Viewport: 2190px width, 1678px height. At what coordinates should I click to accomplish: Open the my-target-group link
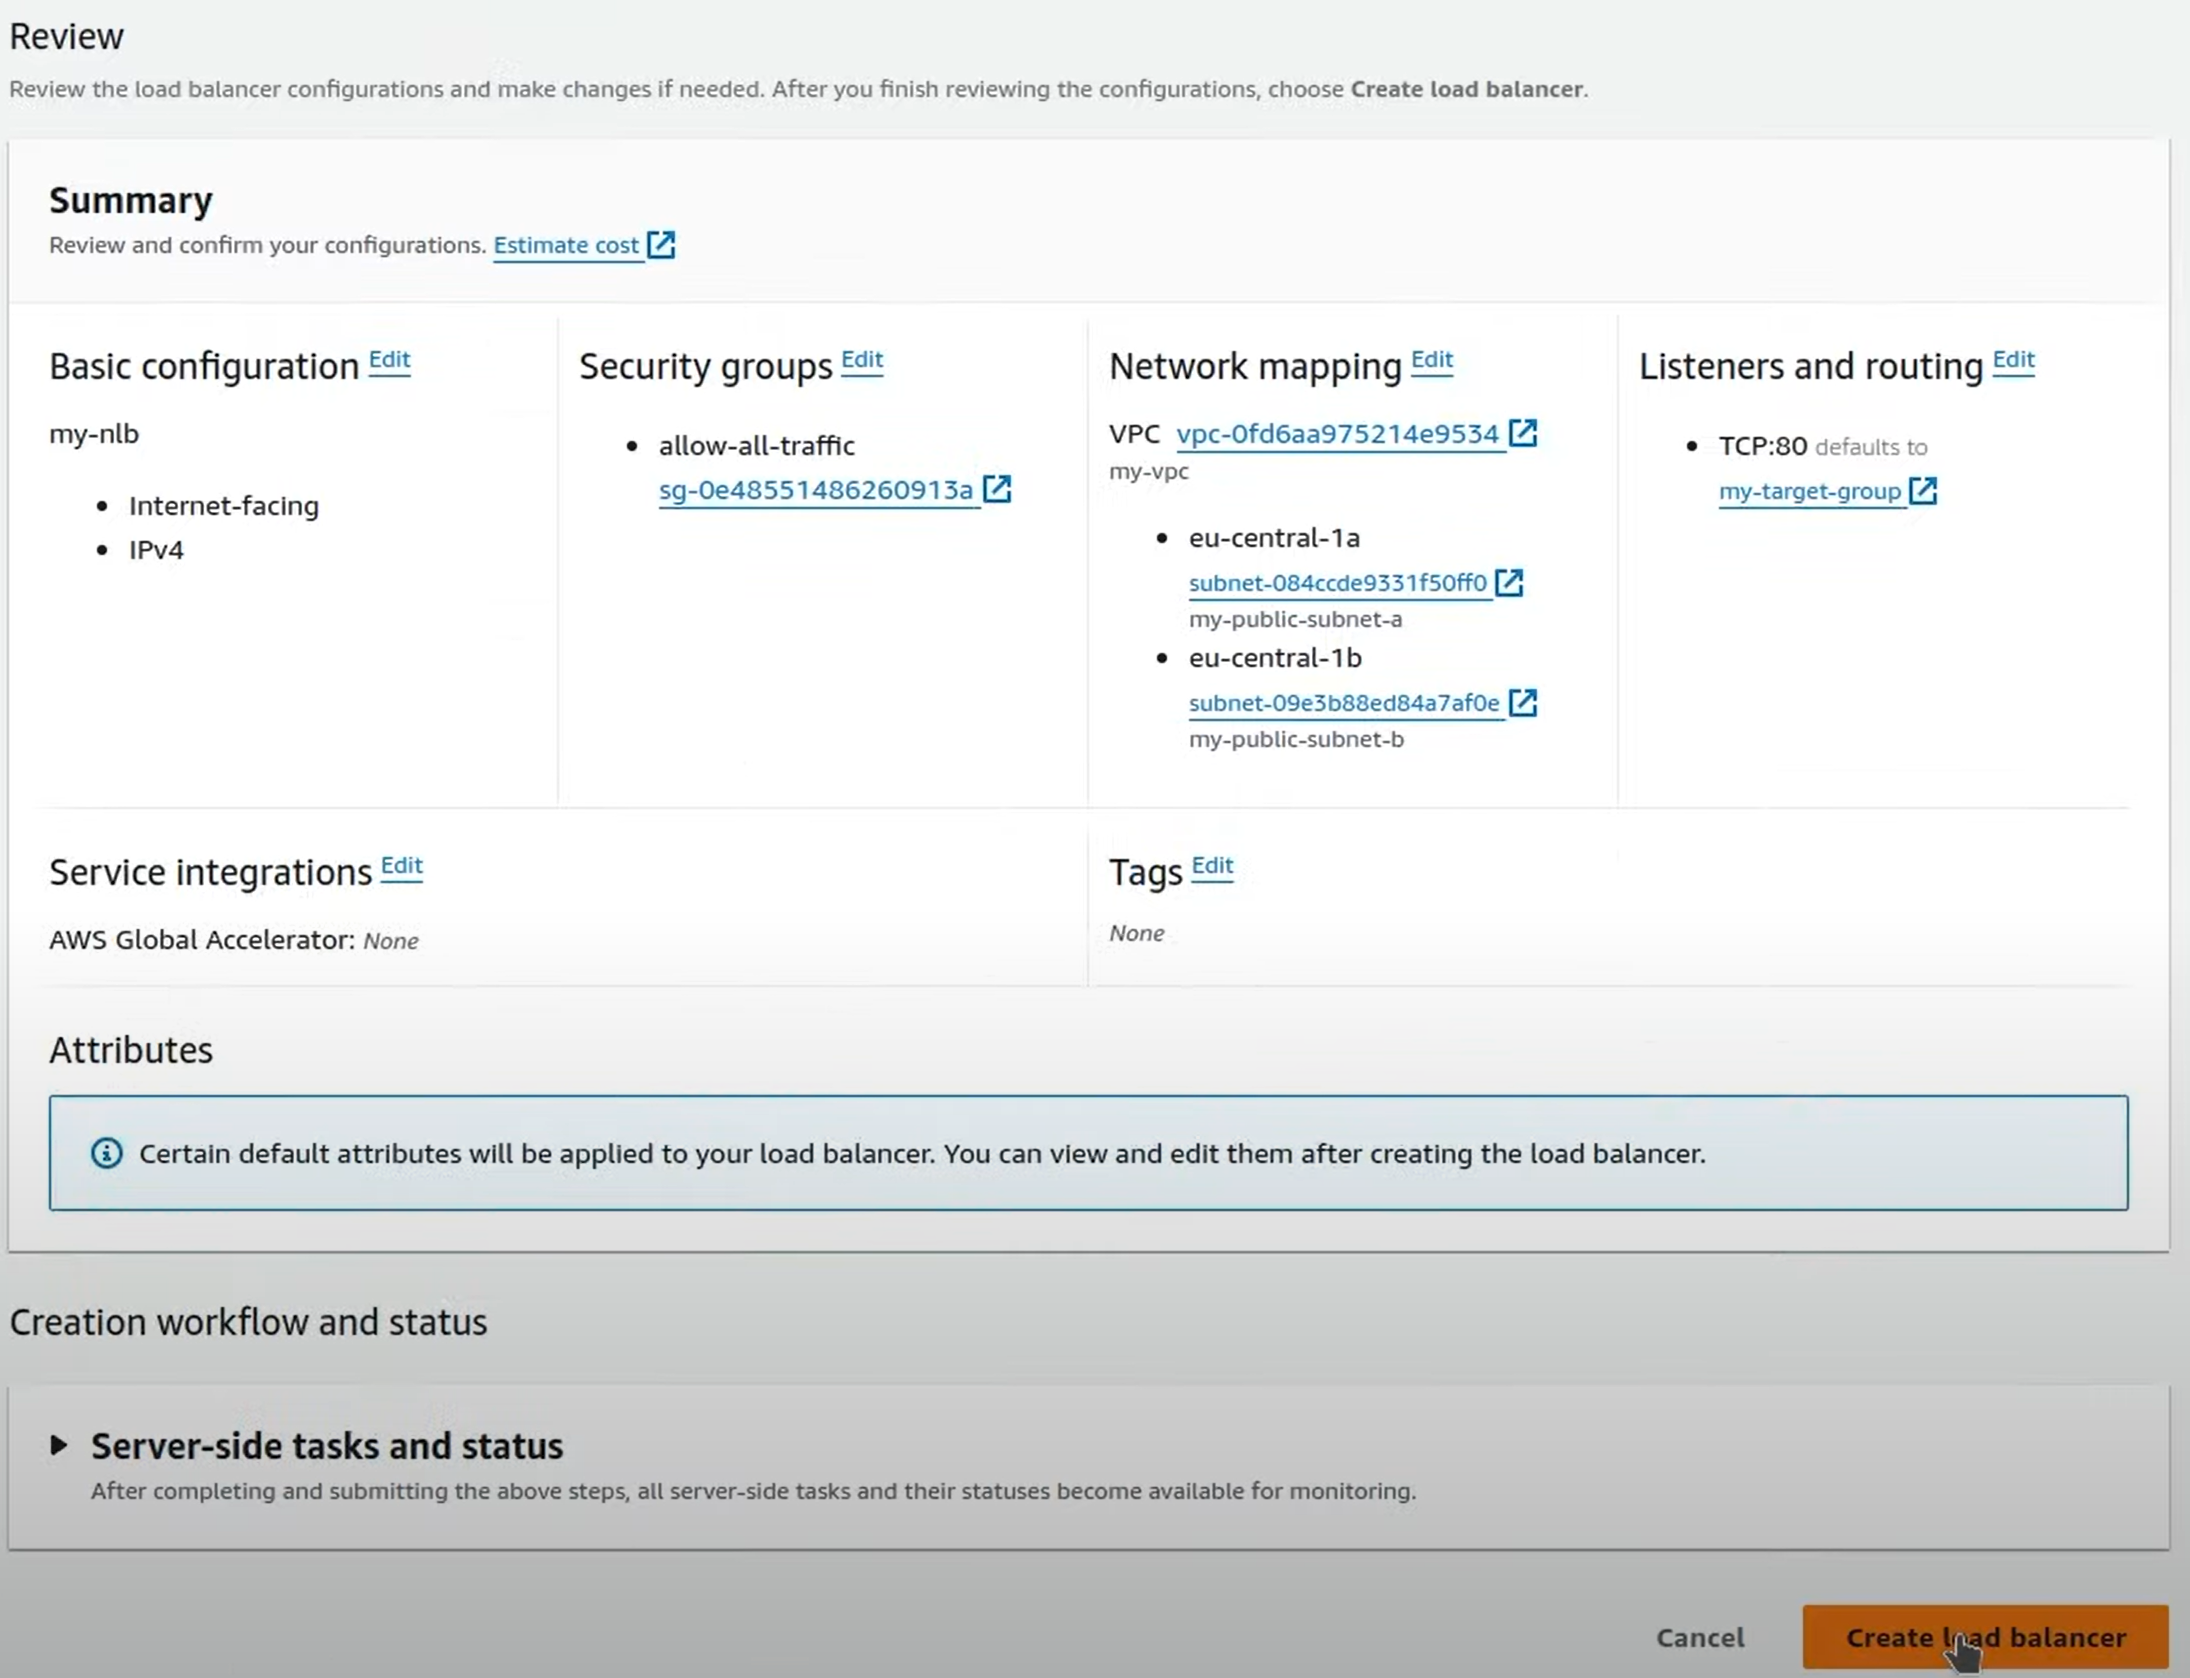pyautogui.click(x=1809, y=491)
